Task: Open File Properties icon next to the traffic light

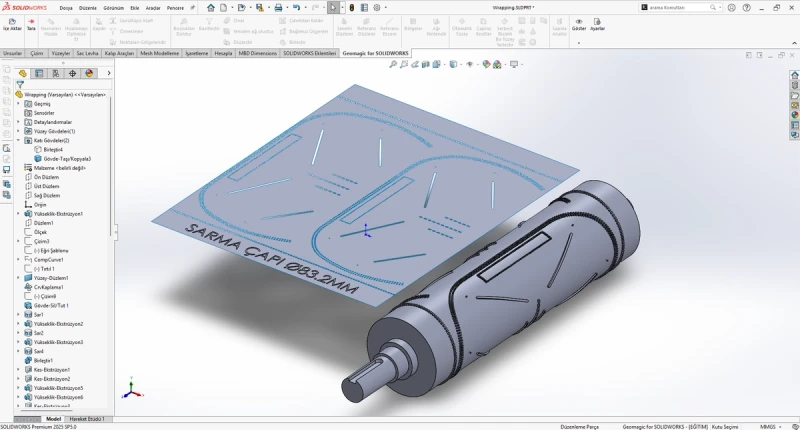Action: pos(364,8)
